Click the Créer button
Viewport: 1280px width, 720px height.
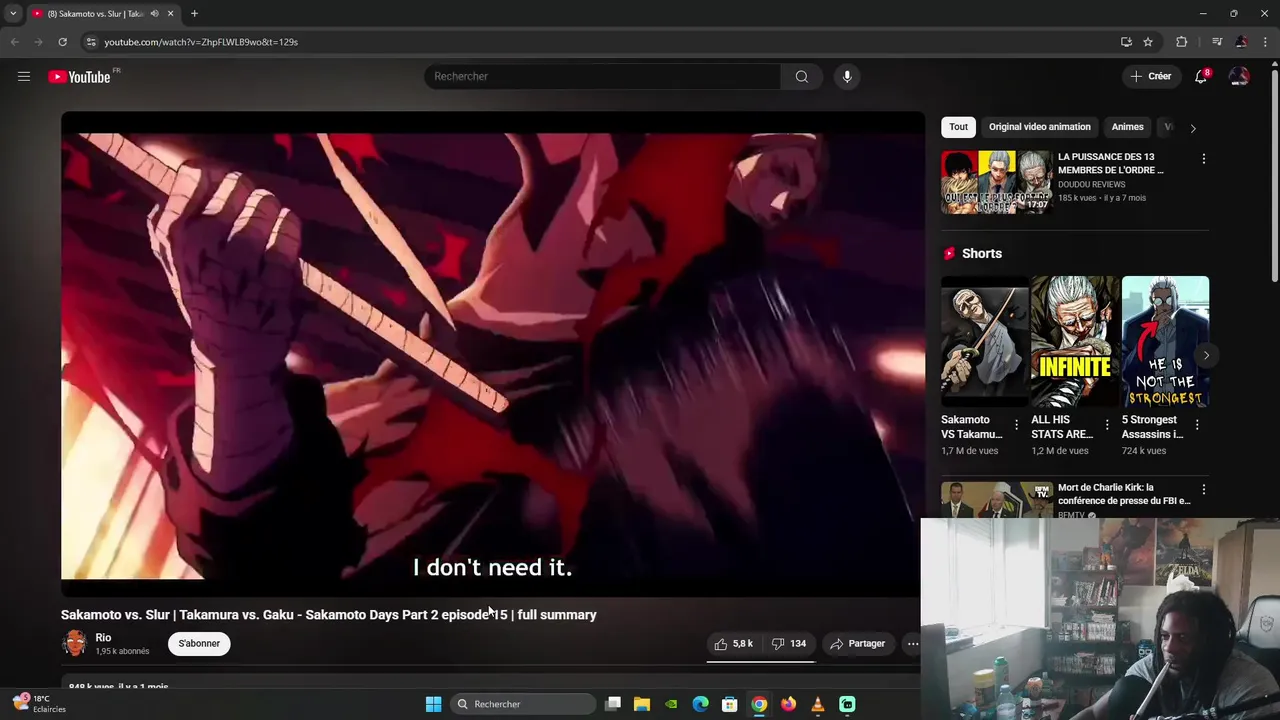(x=1151, y=76)
